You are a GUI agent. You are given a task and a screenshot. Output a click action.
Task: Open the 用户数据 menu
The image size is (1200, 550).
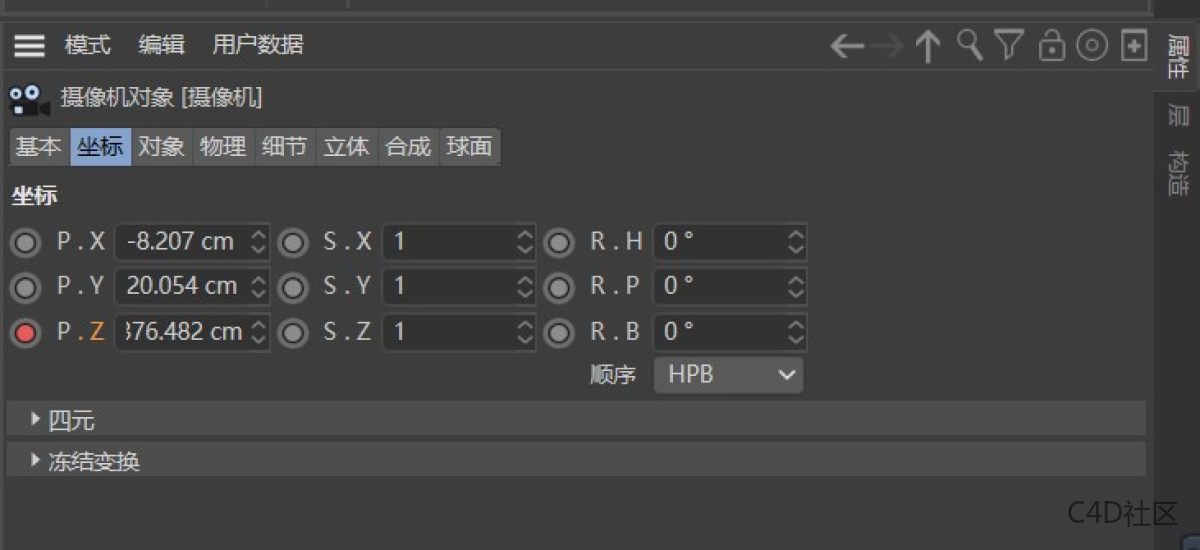[x=258, y=45]
